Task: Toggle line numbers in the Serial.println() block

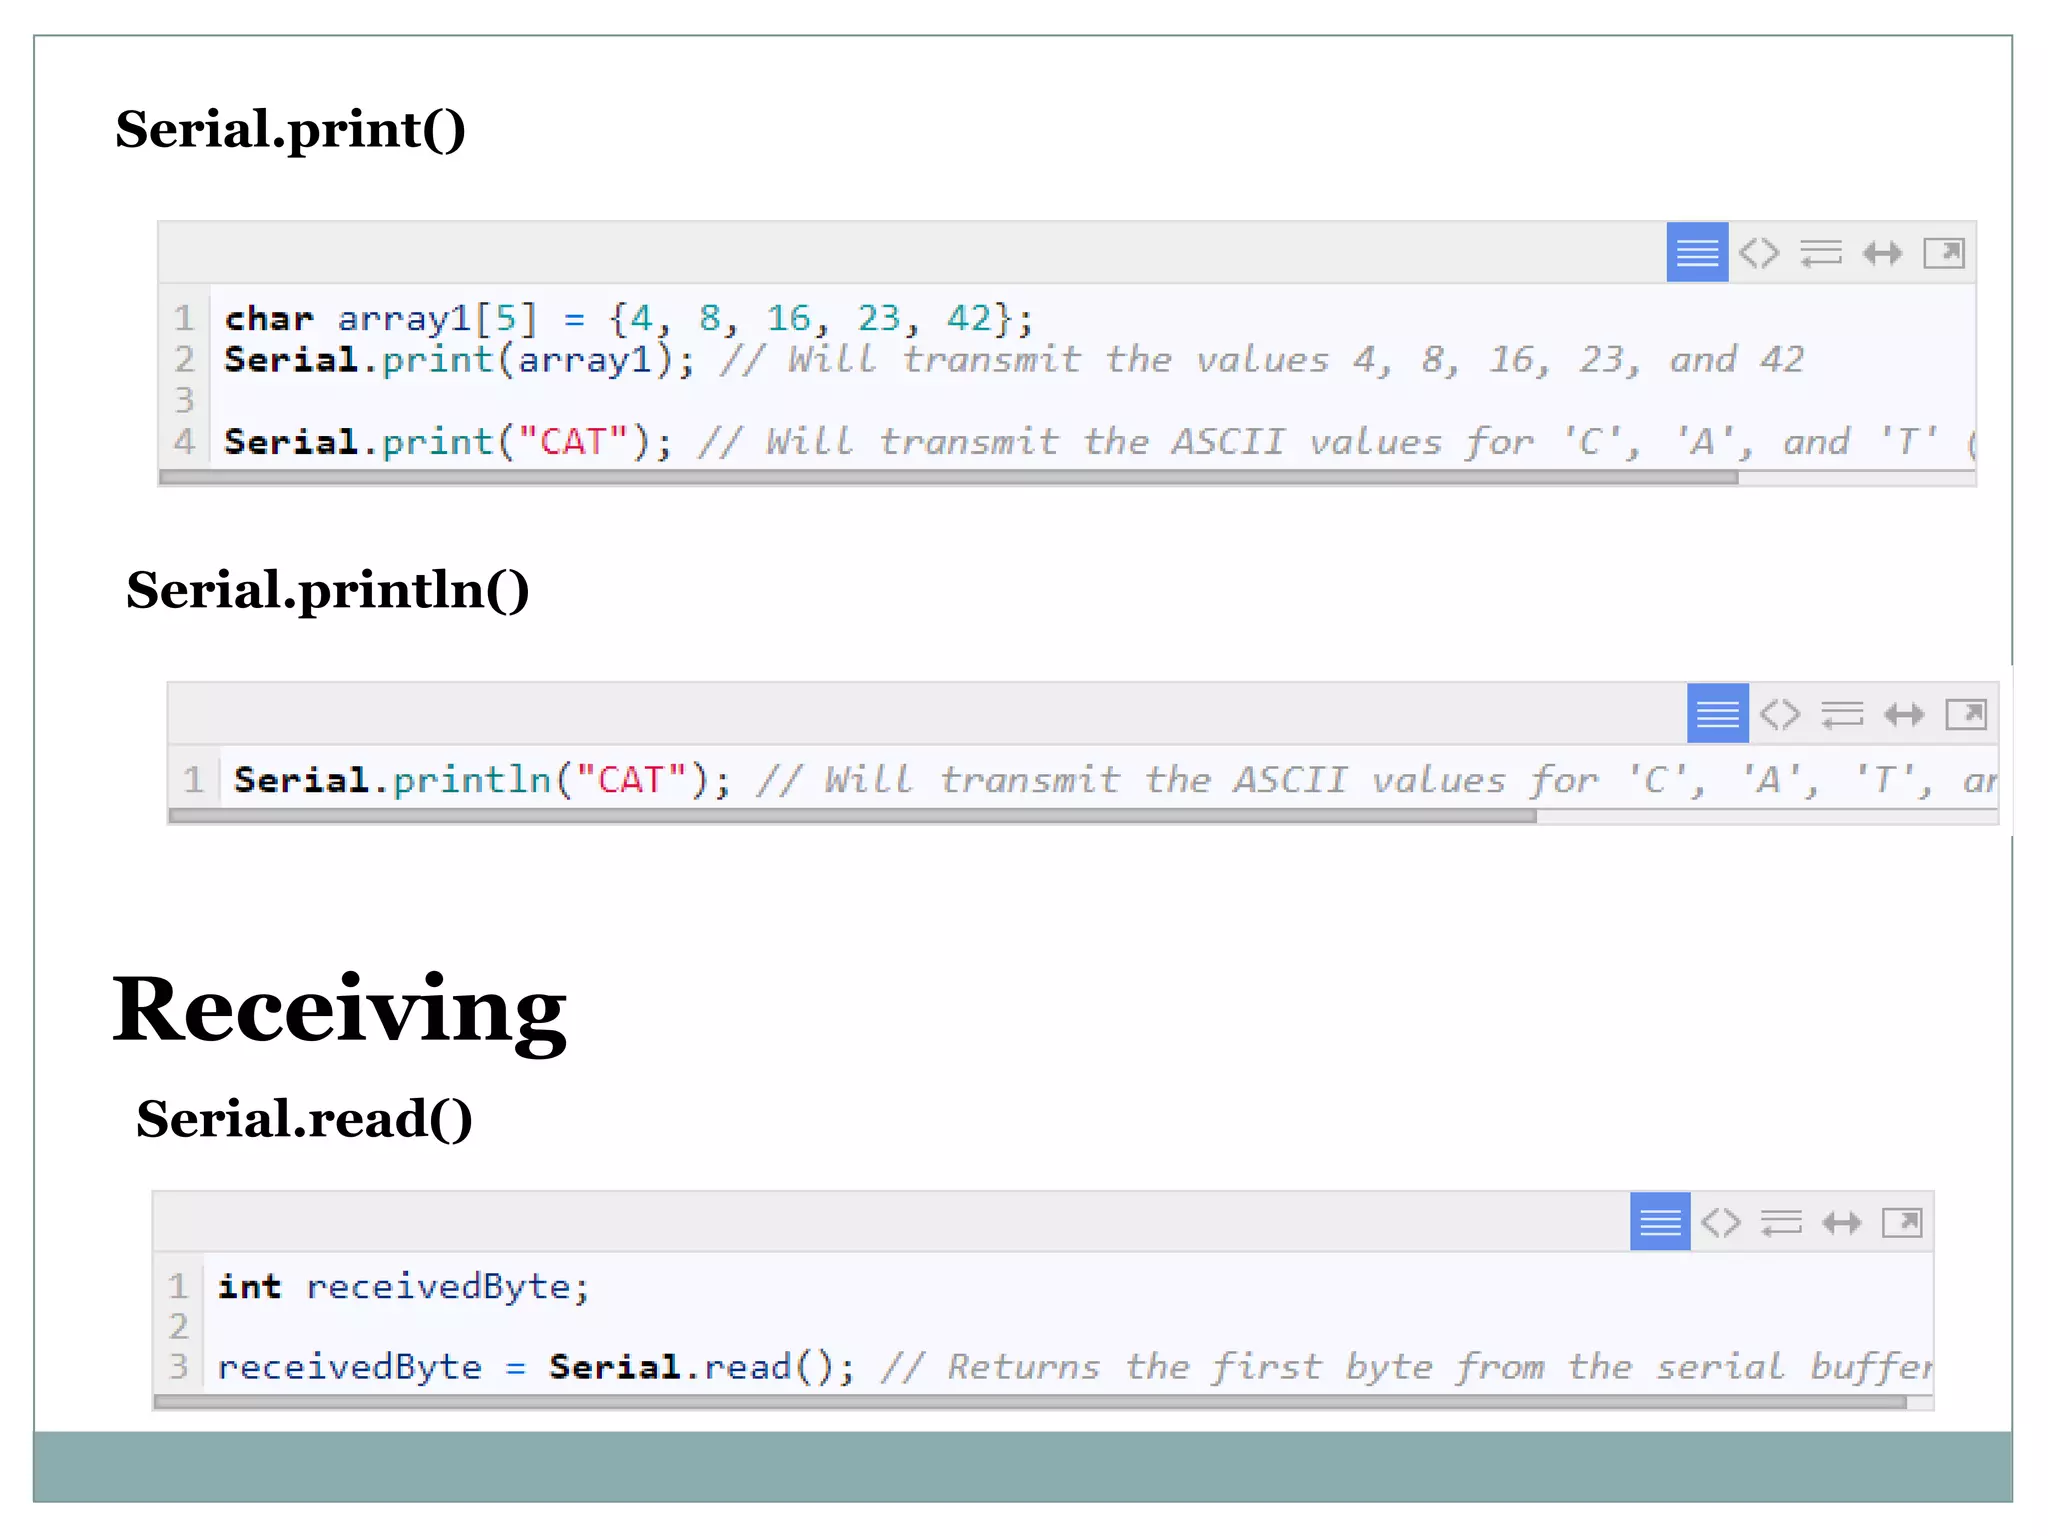Action: (1717, 714)
